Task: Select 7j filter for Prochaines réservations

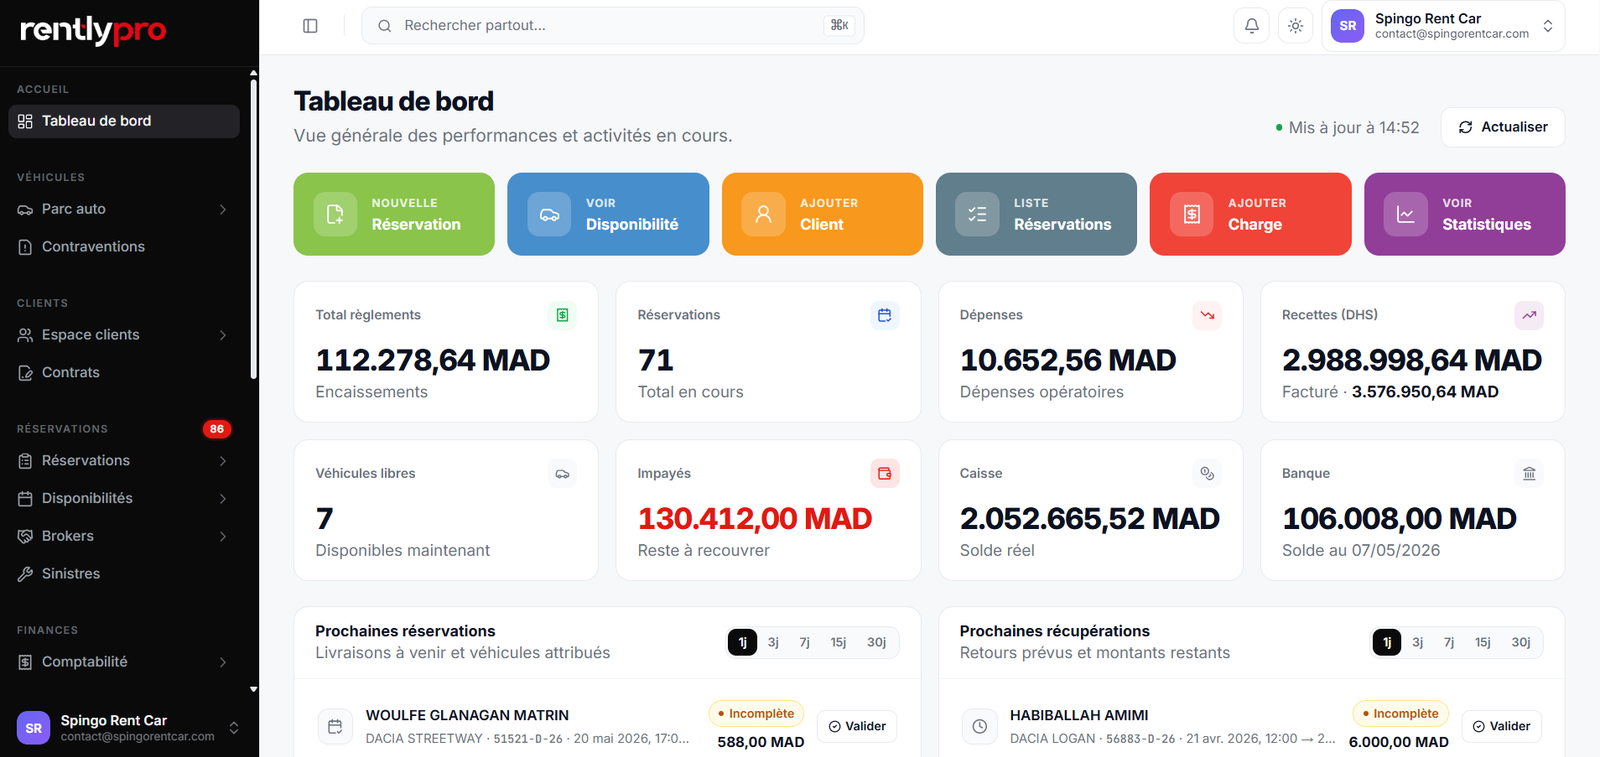Action: pos(804,642)
